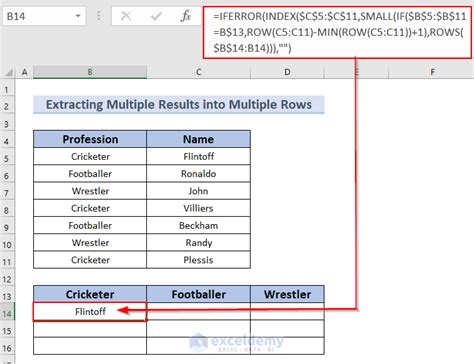
Task: Click the title cell 'Extracting Multiple Results into Multiple Rows'
Action: point(179,105)
